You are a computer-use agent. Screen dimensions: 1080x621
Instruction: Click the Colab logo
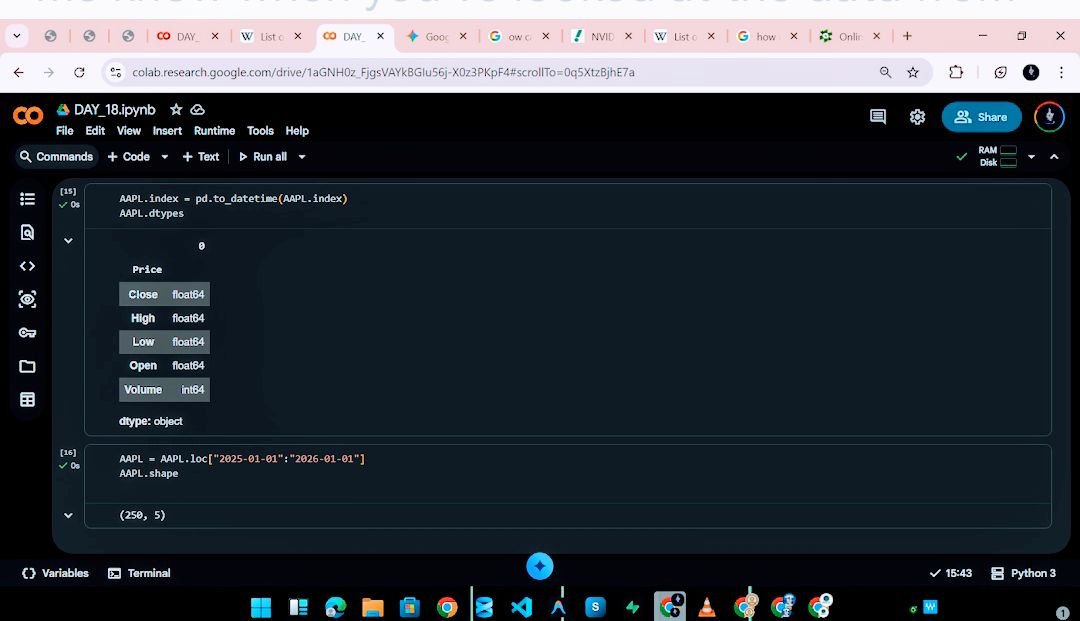click(x=28, y=116)
